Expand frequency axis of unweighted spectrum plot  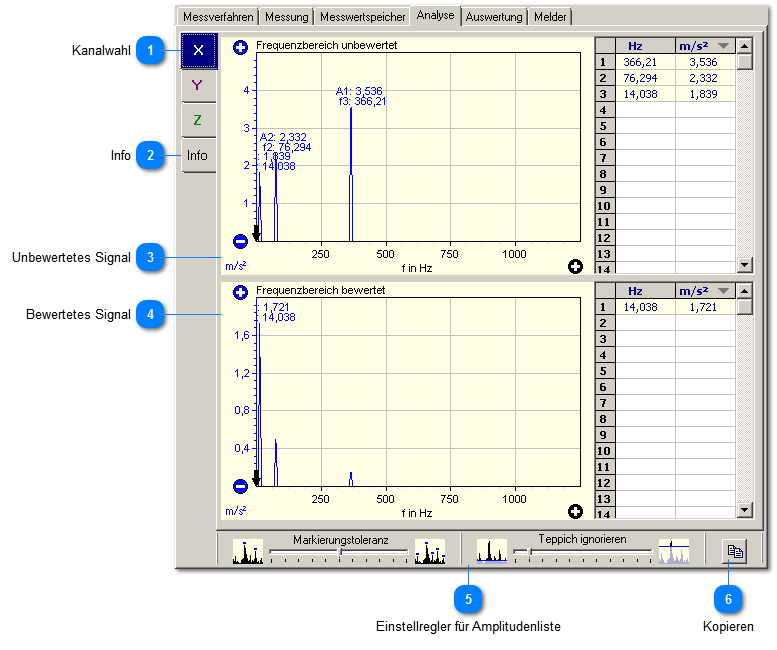(575, 266)
